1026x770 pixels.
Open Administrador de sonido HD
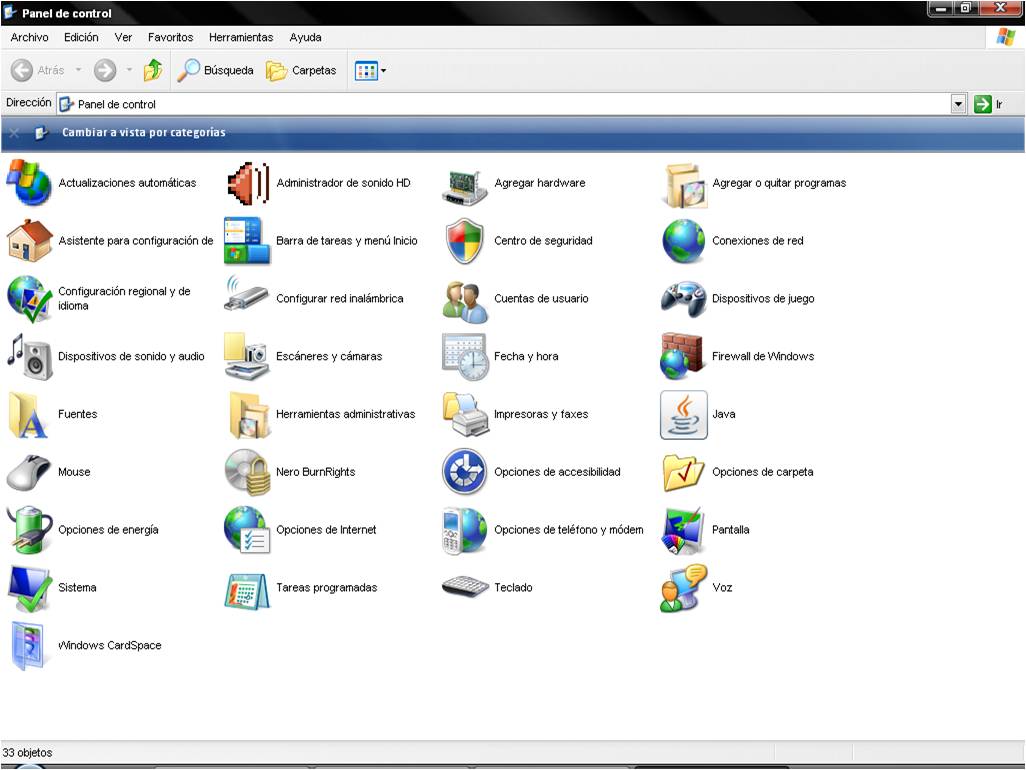click(x=247, y=184)
